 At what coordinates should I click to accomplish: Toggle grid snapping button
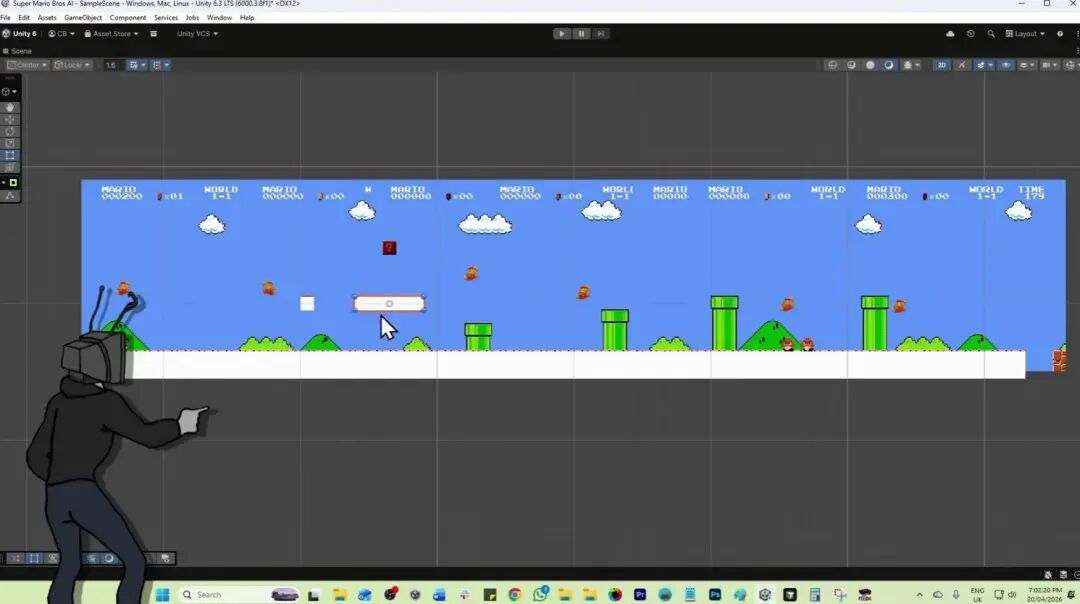click(x=159, y=65)
